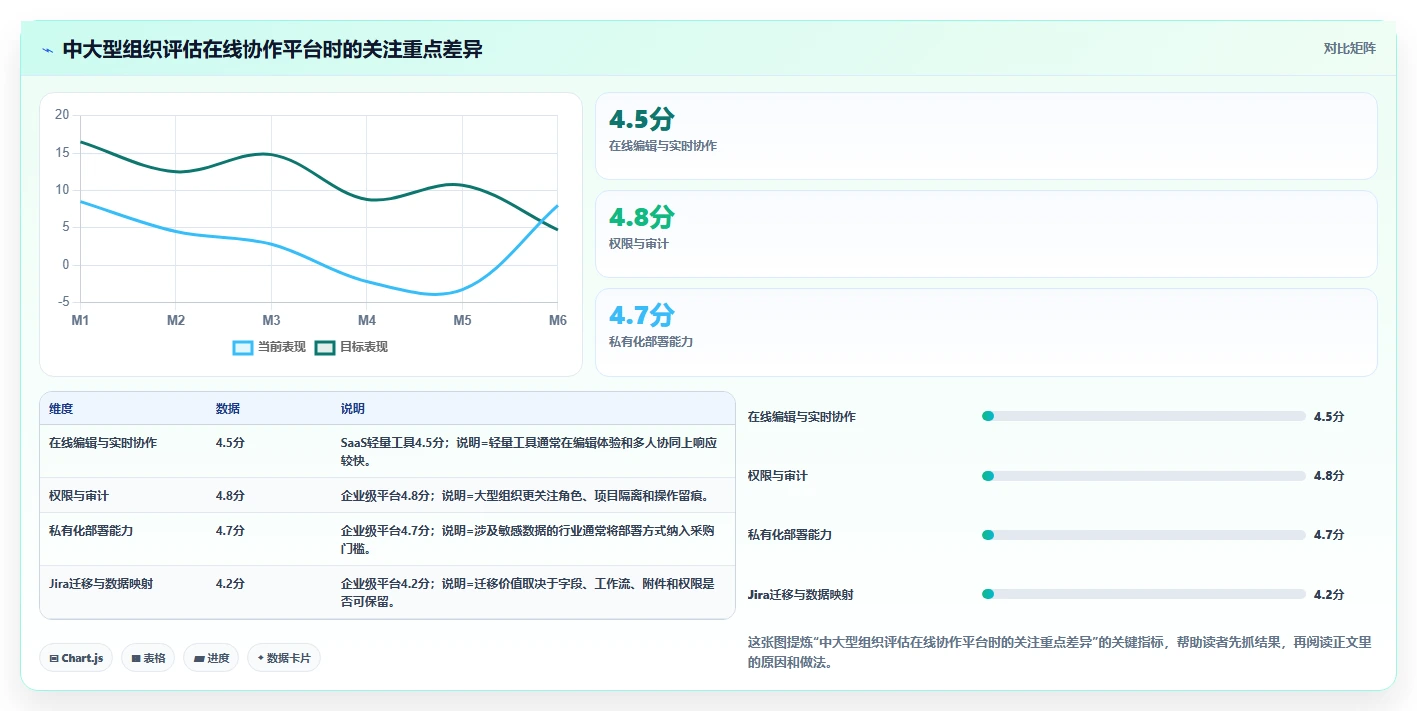
Task: Click the Jira迁移与数据映射 progress bar
Action: click(1144, 594)
